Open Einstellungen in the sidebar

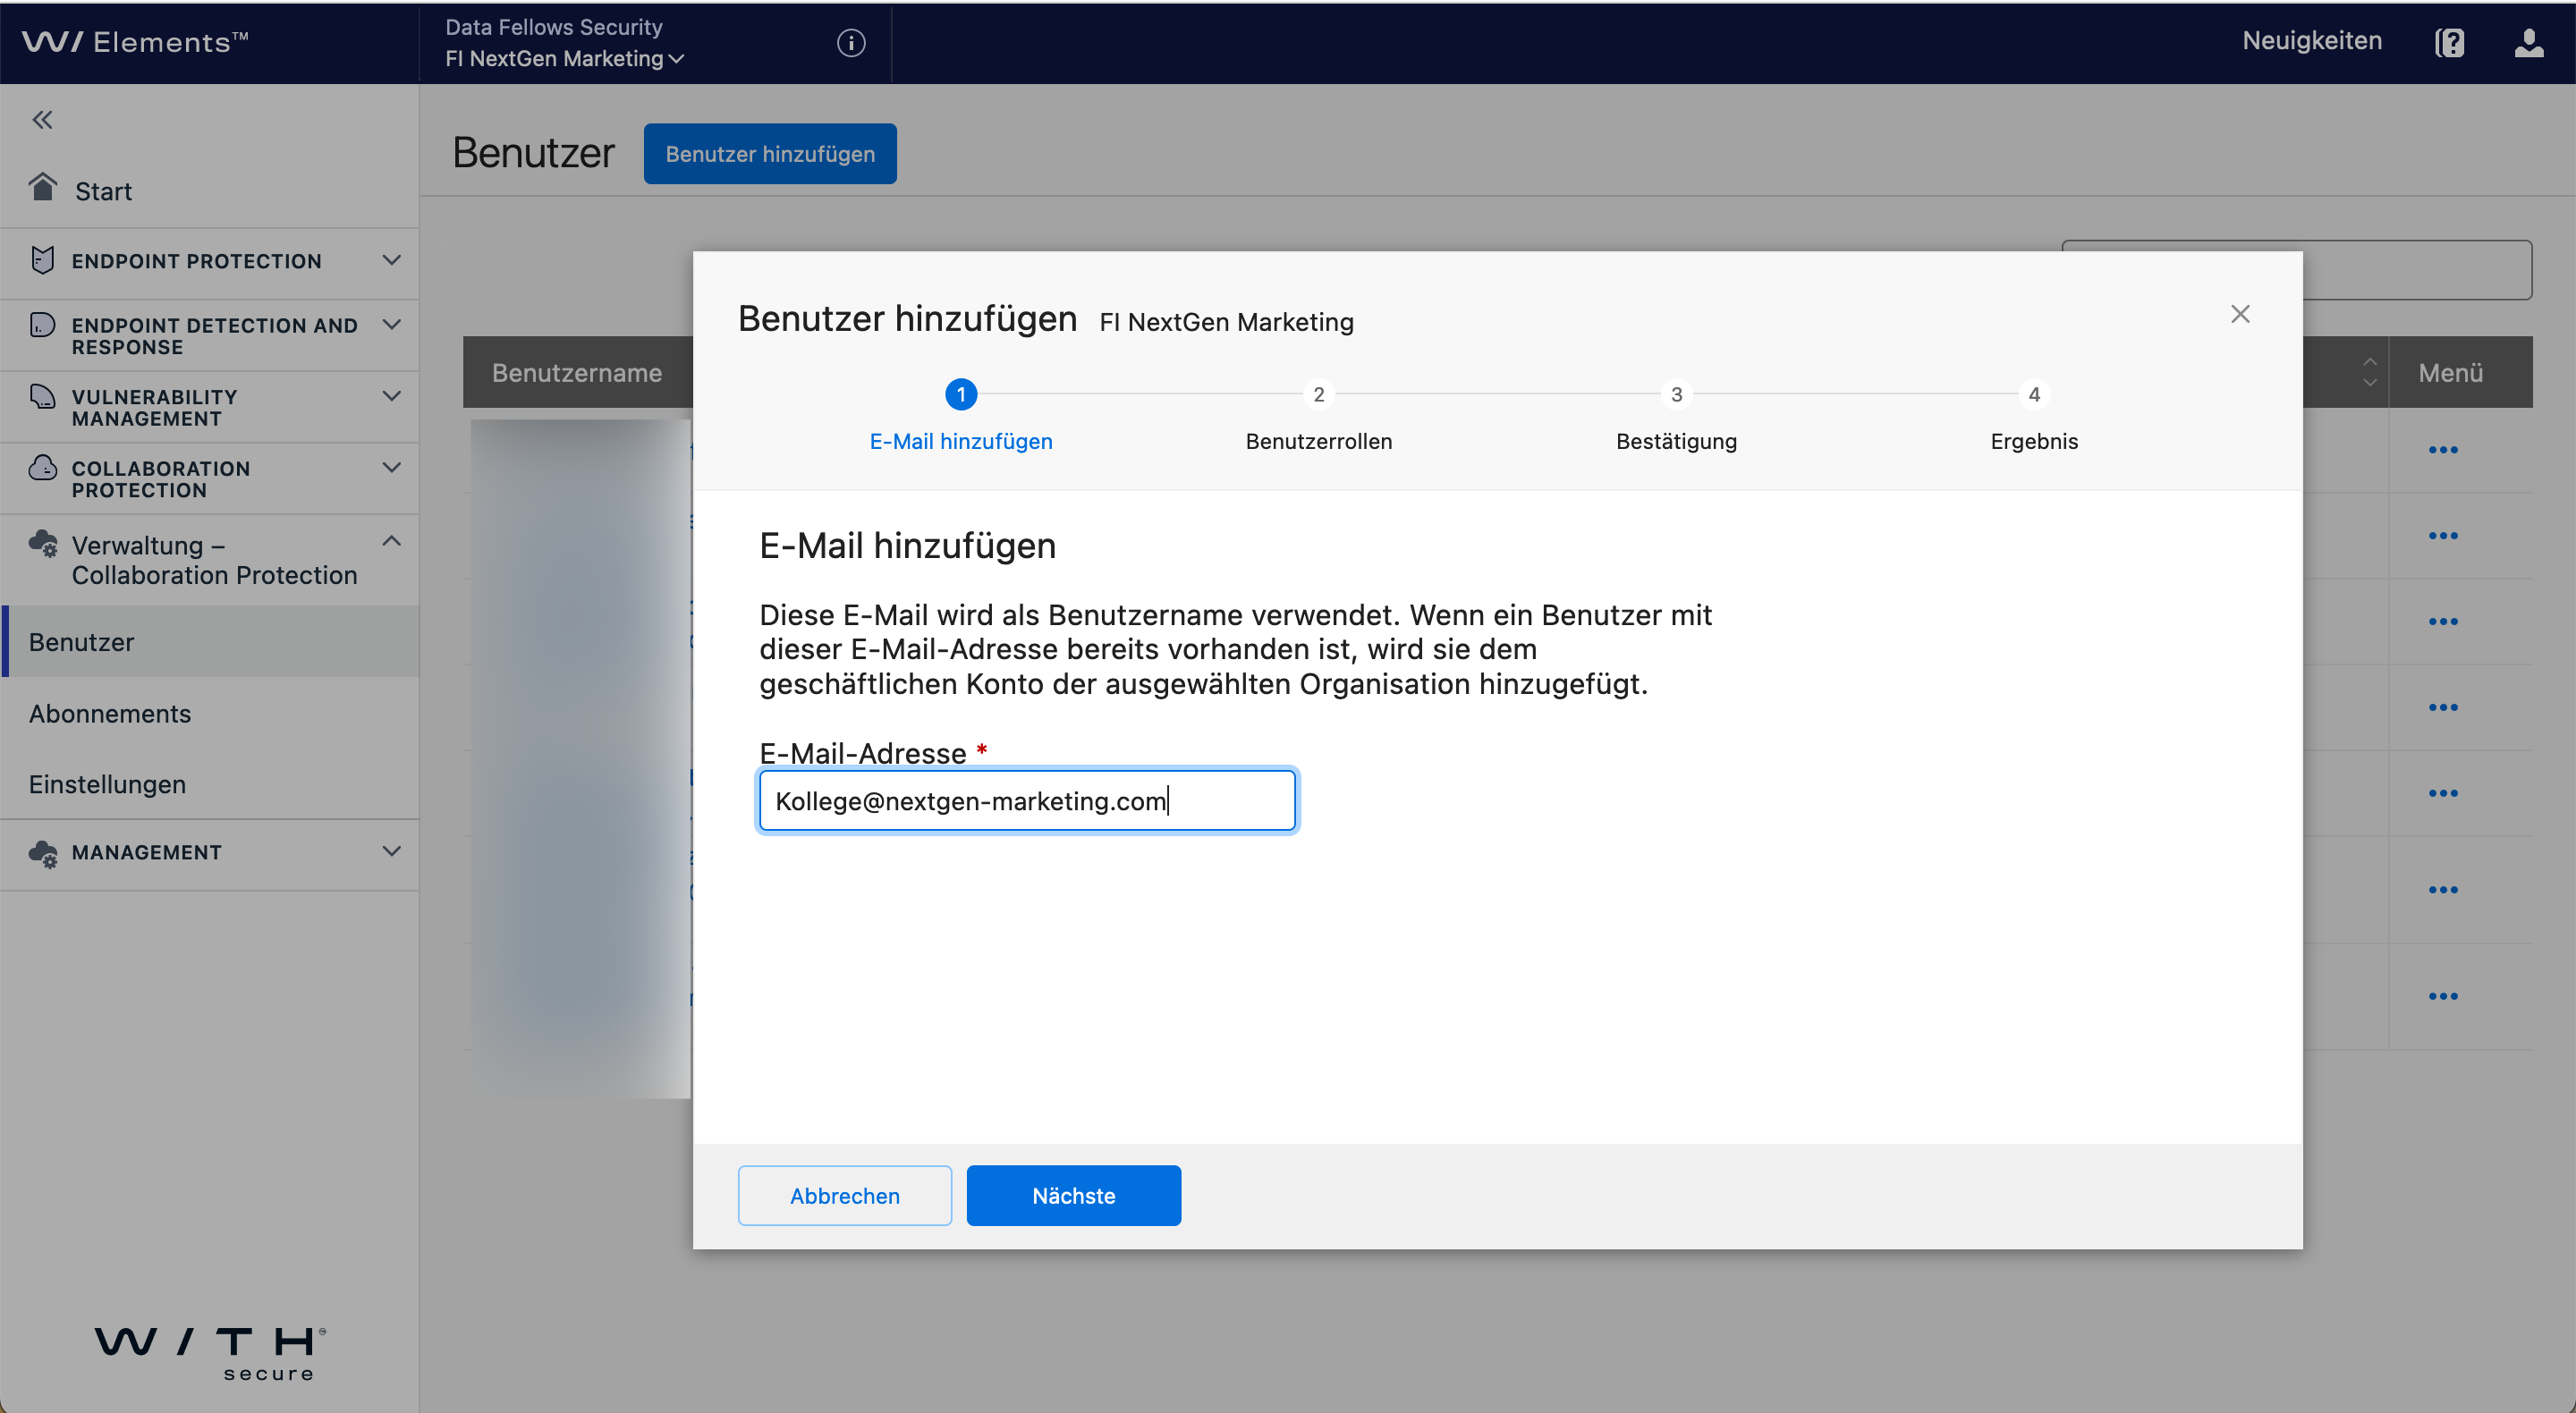click(x=107, y=785)
